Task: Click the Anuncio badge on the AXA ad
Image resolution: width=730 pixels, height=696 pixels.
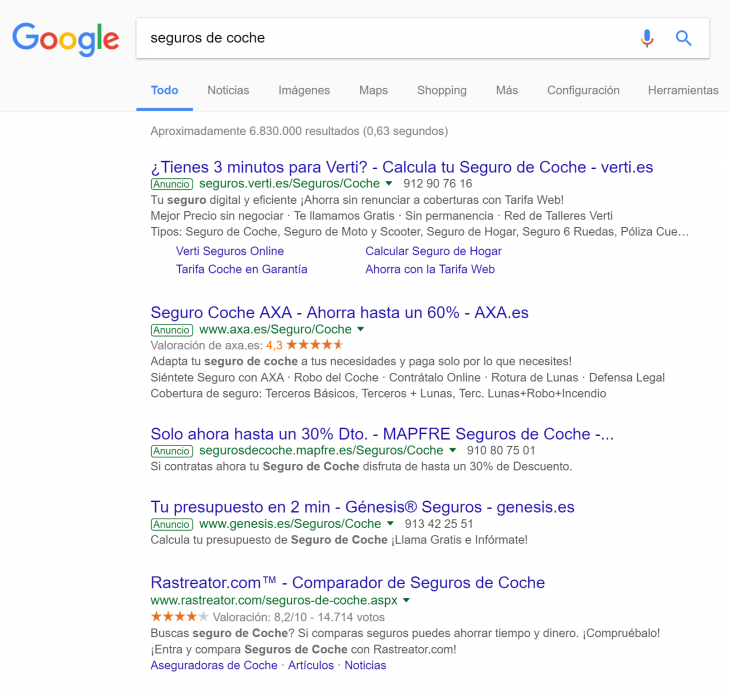Action: tap(172, 330)
